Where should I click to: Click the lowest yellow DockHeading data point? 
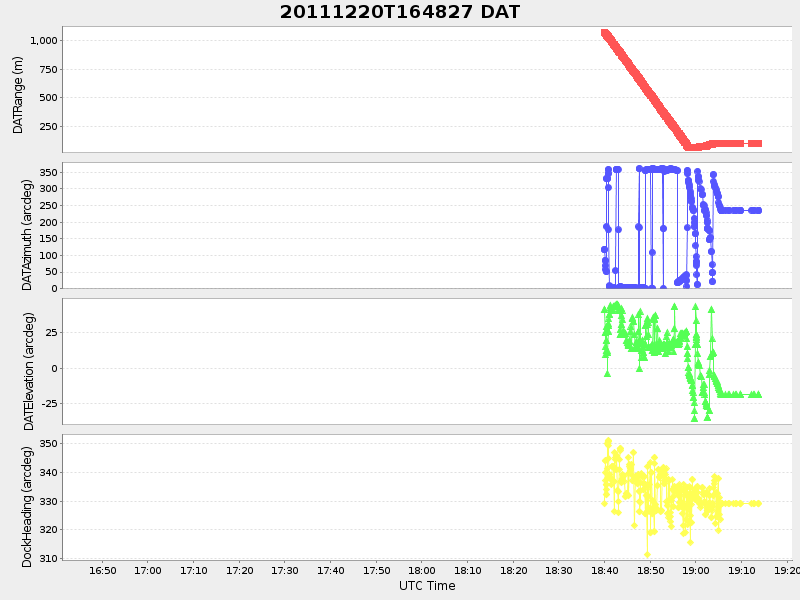click(x=647, y=554)
